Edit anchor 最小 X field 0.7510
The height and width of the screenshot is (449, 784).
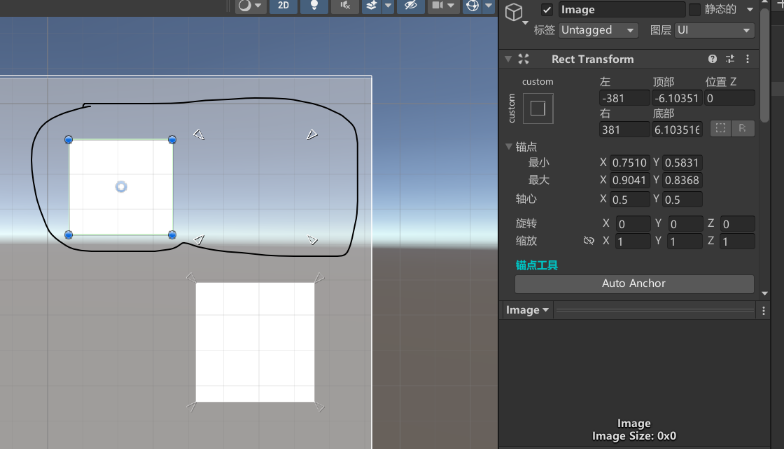coord(630,162)
